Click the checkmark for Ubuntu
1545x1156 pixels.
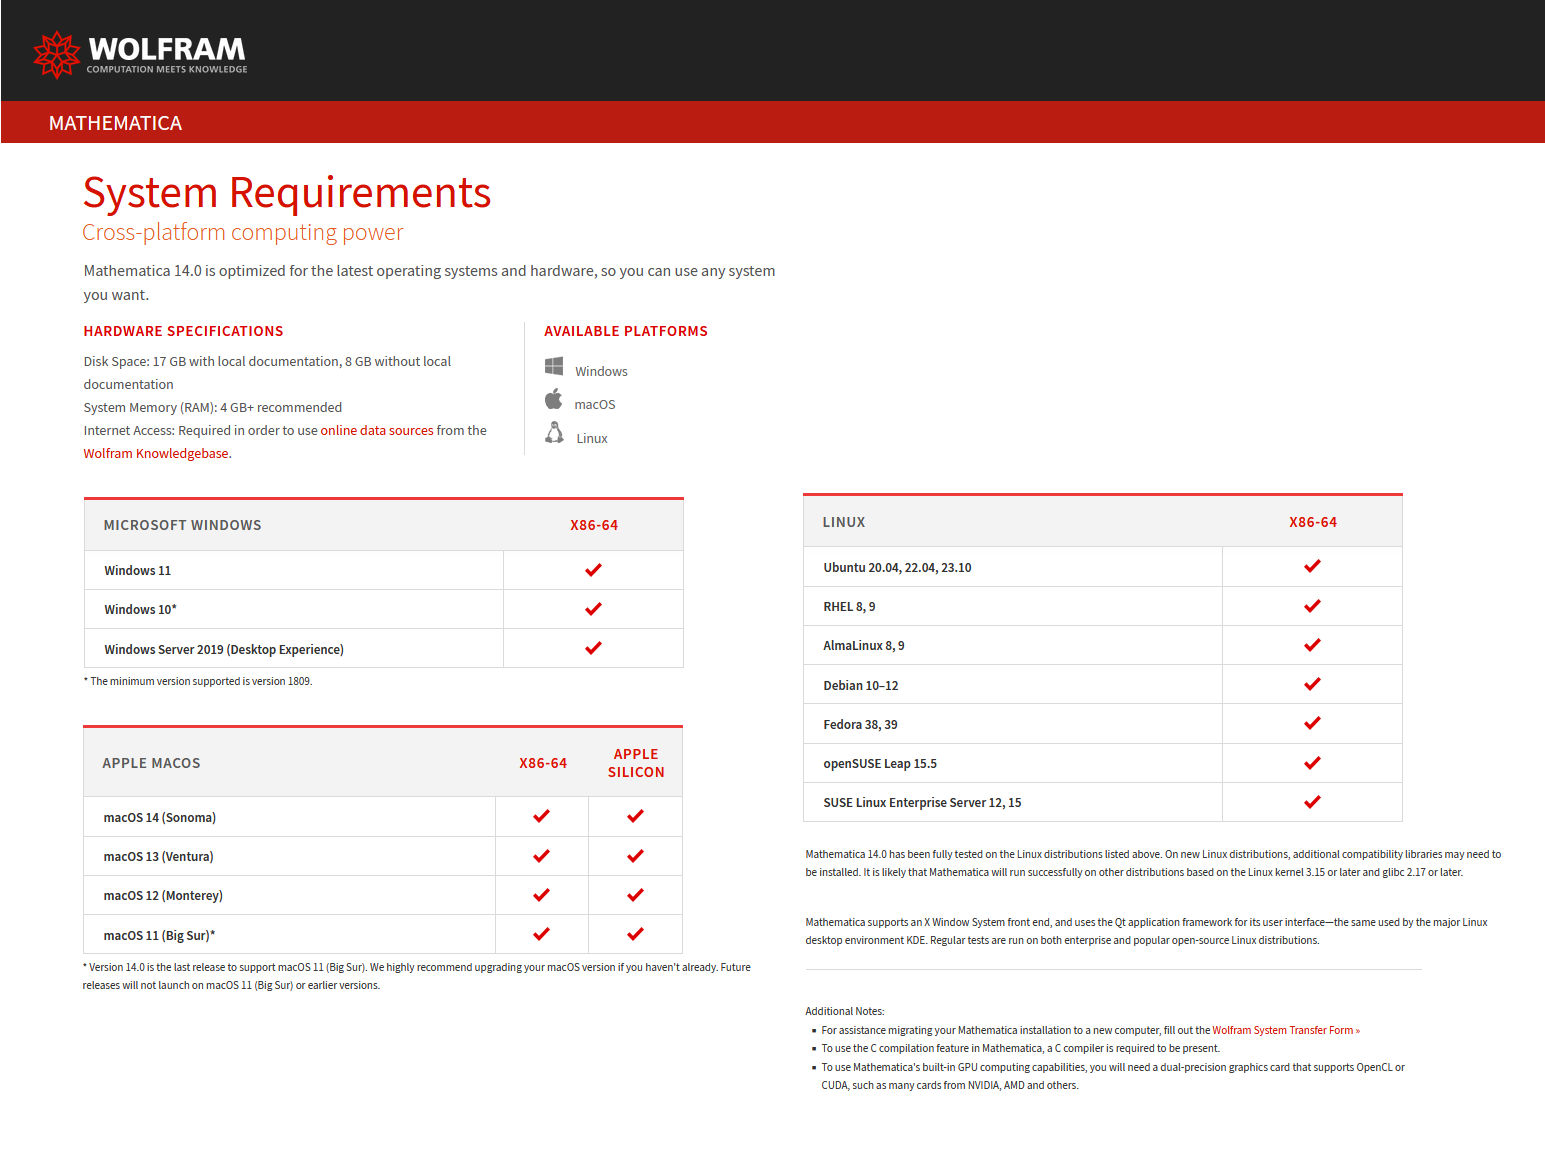click(1312, 566)
